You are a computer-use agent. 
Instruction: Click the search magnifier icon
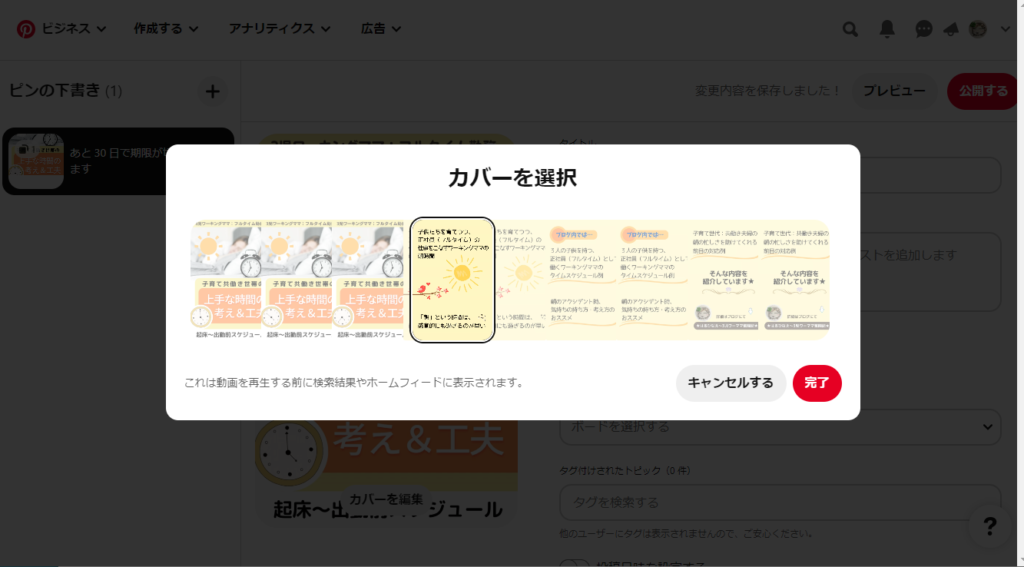[850, 29]
